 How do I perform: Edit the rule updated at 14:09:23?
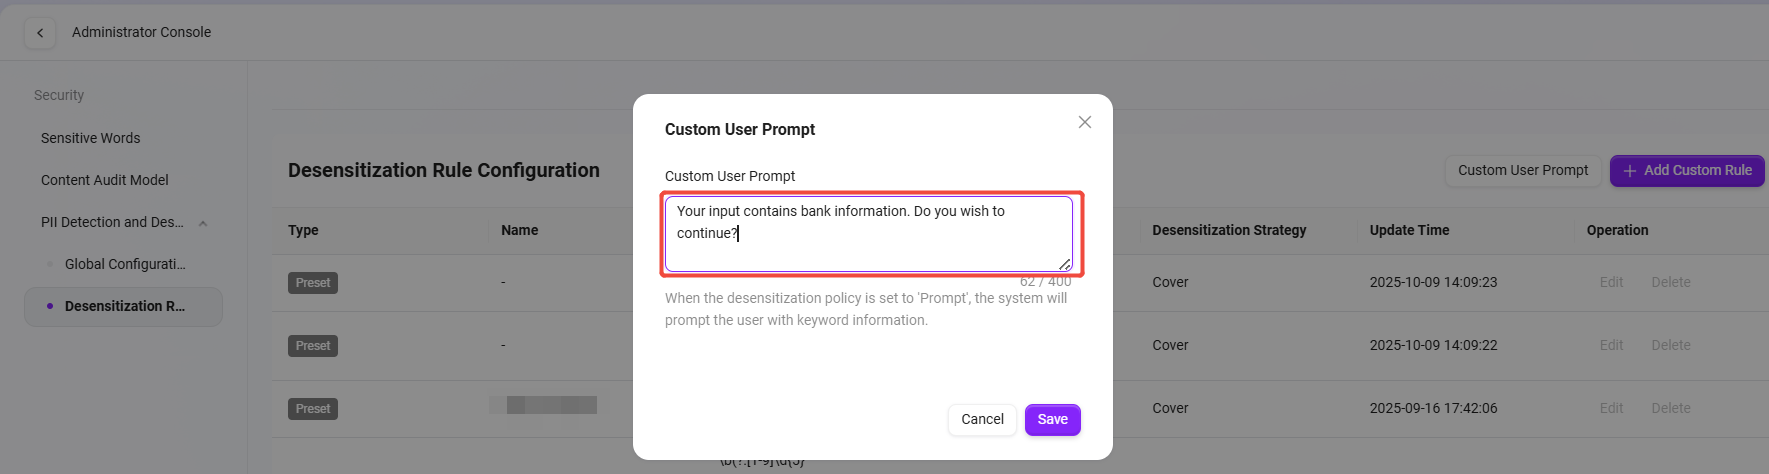pos(1611,283)
